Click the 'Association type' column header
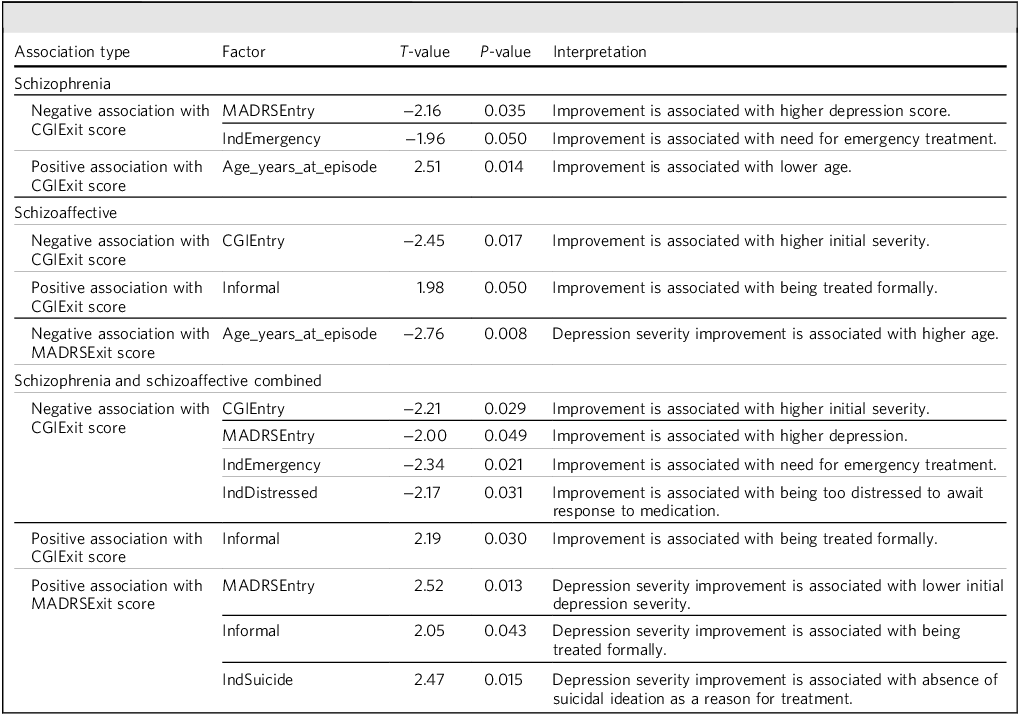Image resolution: width=1020 pixels, height=715 pixels. click(x=72, y=52)
